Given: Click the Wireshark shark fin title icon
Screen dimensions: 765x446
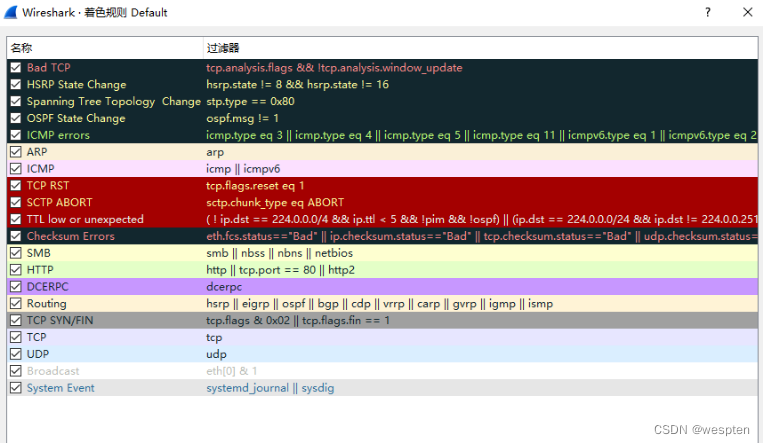Looking at the screenshot, I should coord(11,12).
